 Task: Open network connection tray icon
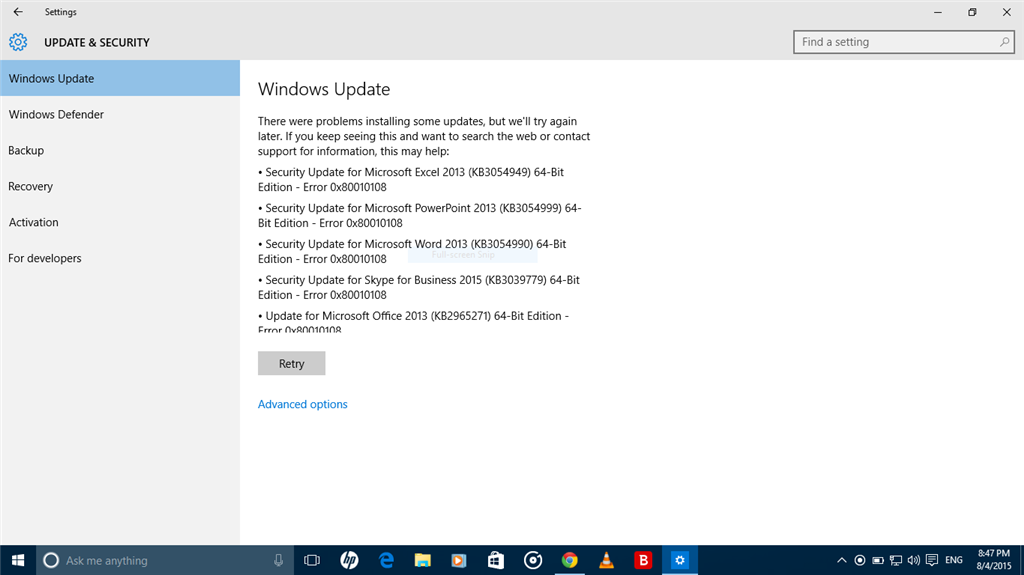896,561
